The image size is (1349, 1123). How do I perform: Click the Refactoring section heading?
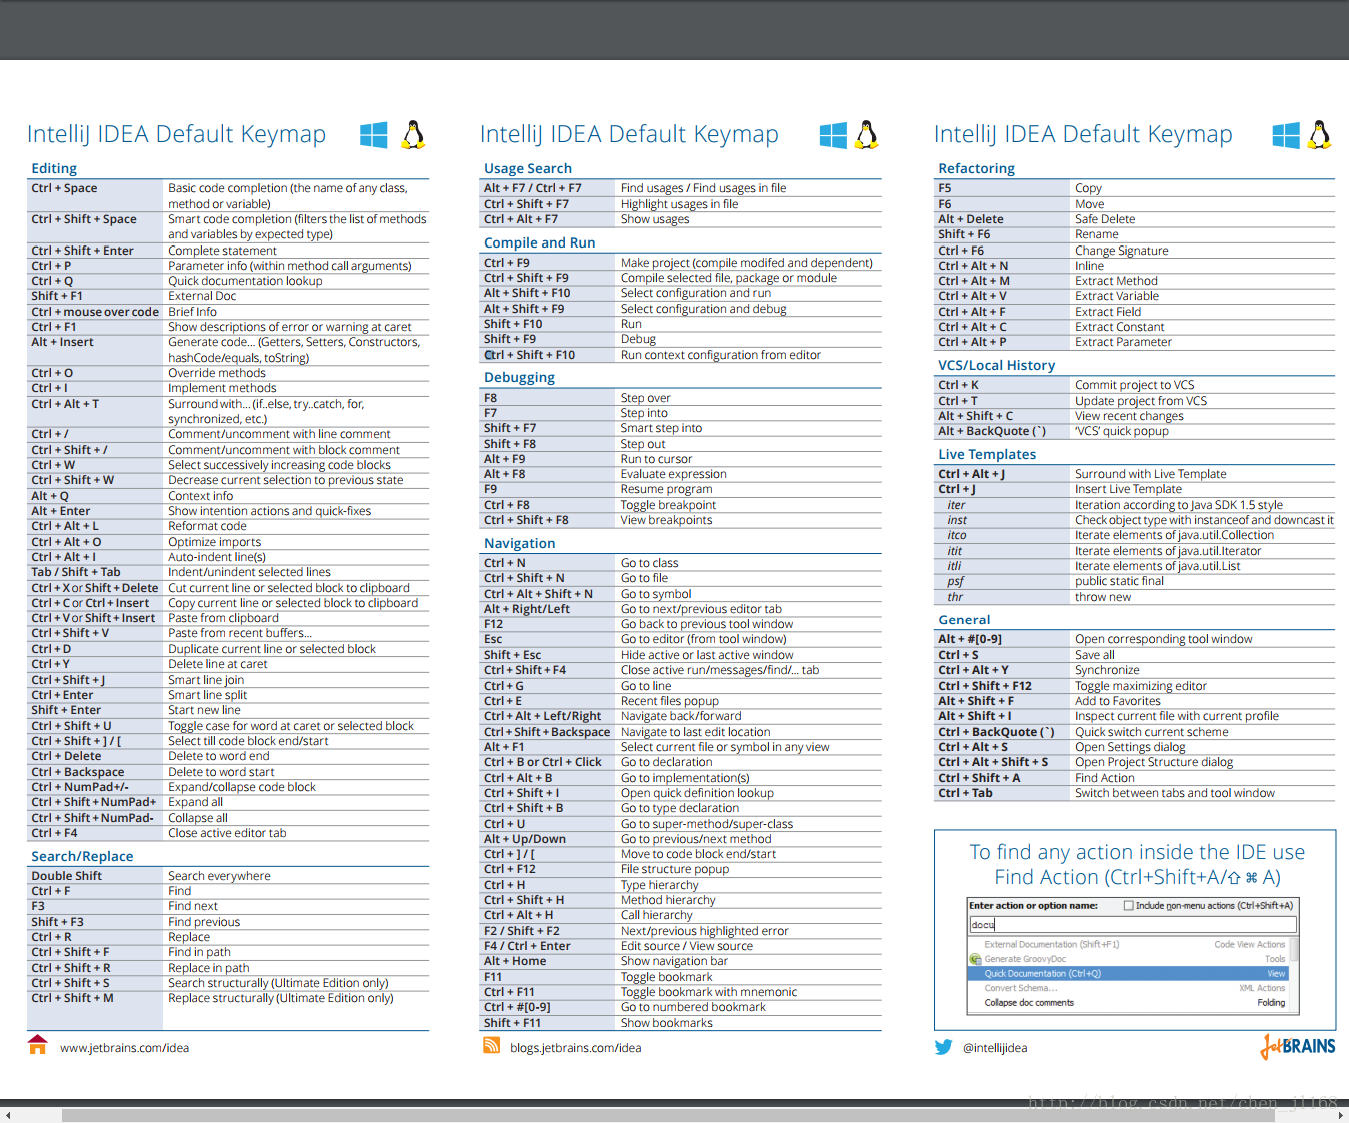click(x=977, y=168)
